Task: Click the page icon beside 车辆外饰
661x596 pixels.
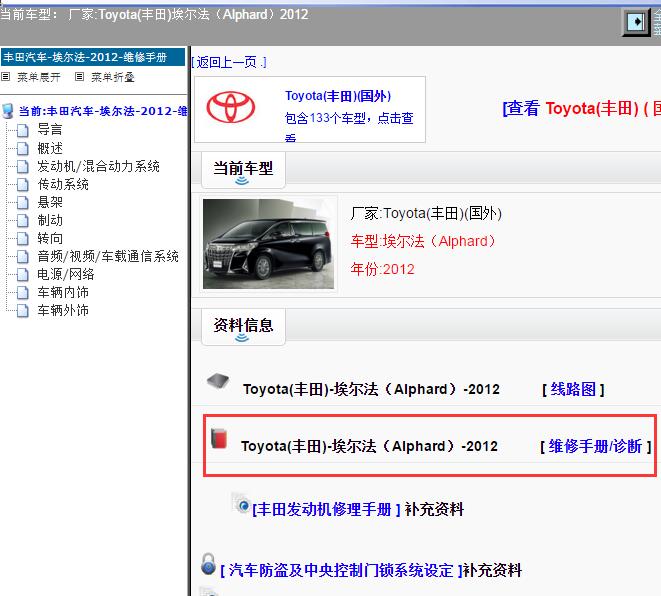Action: click(23, 311)
